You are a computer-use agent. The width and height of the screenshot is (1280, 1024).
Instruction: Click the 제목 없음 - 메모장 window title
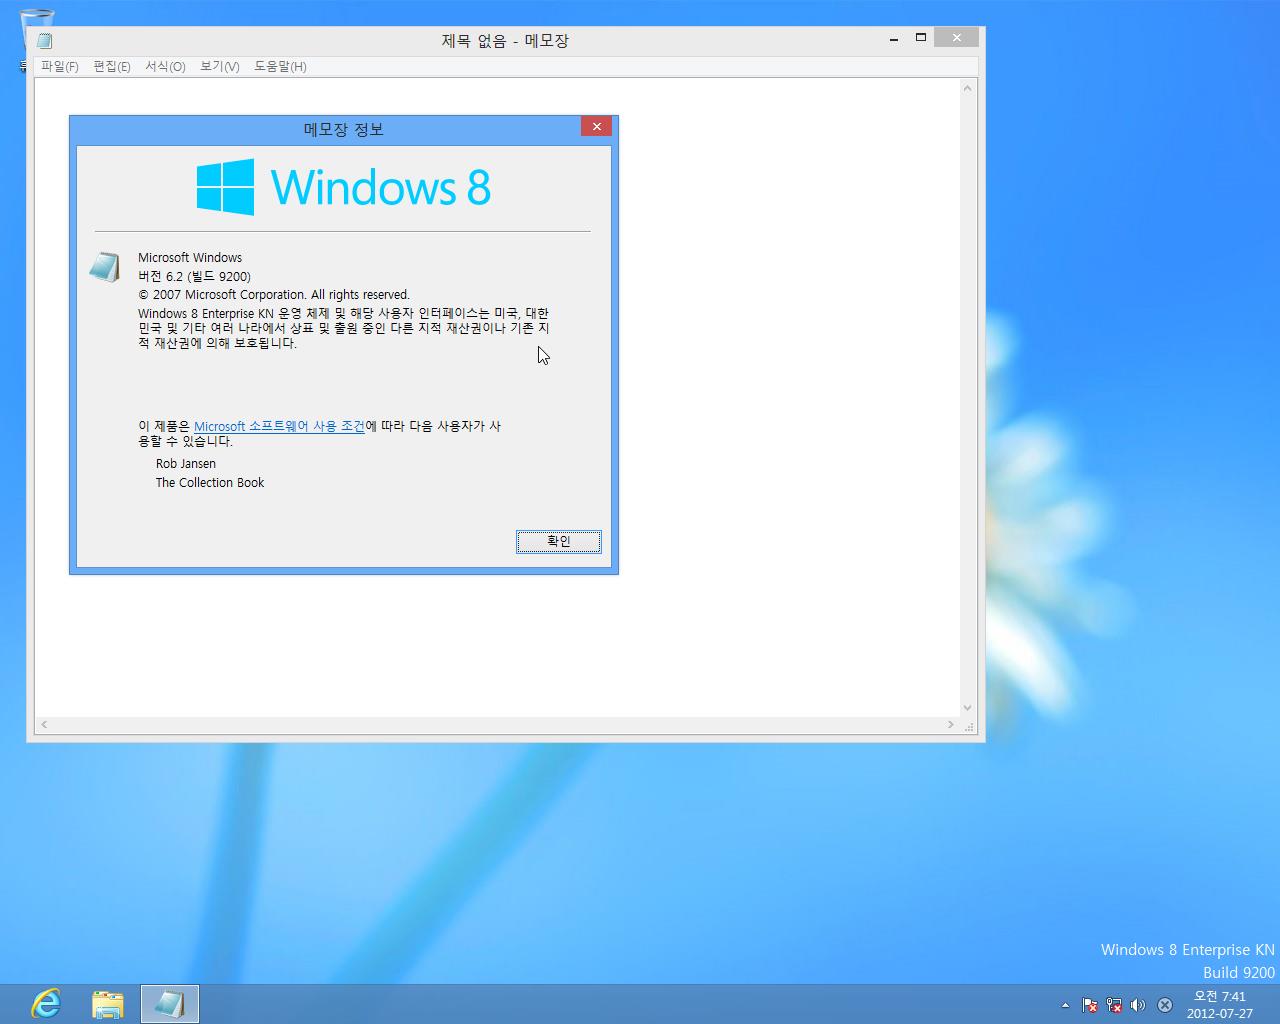click(505, 41)
